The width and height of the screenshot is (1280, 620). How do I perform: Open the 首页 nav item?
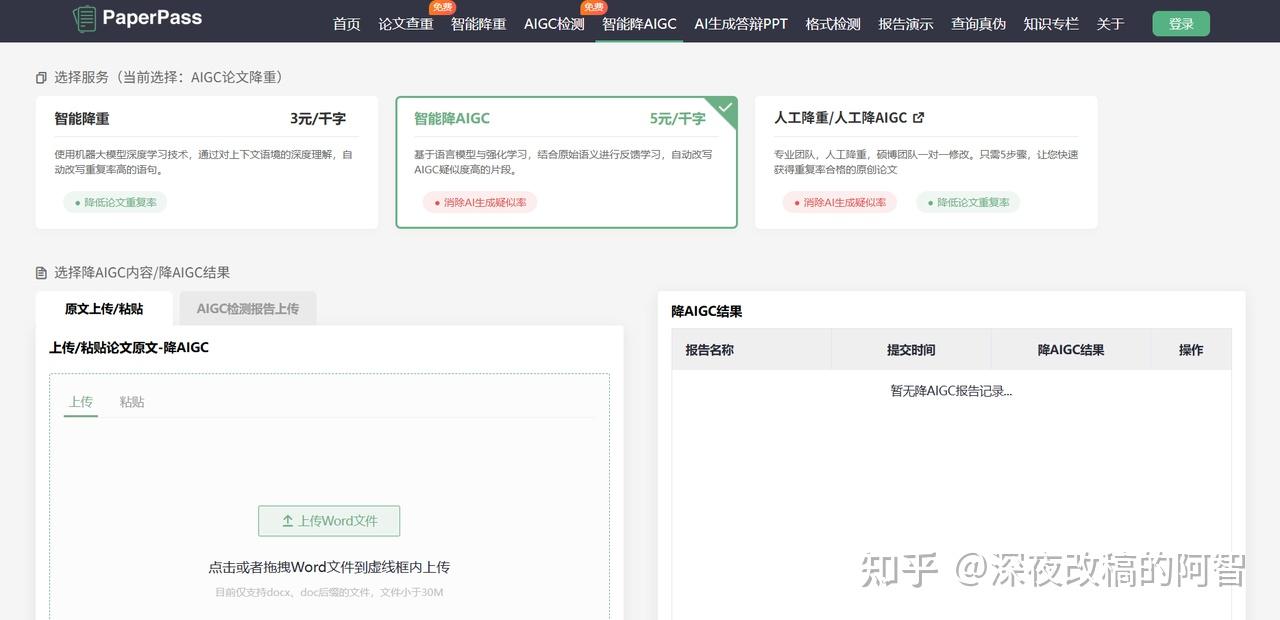pyautogui.click(x=346, y=24)
